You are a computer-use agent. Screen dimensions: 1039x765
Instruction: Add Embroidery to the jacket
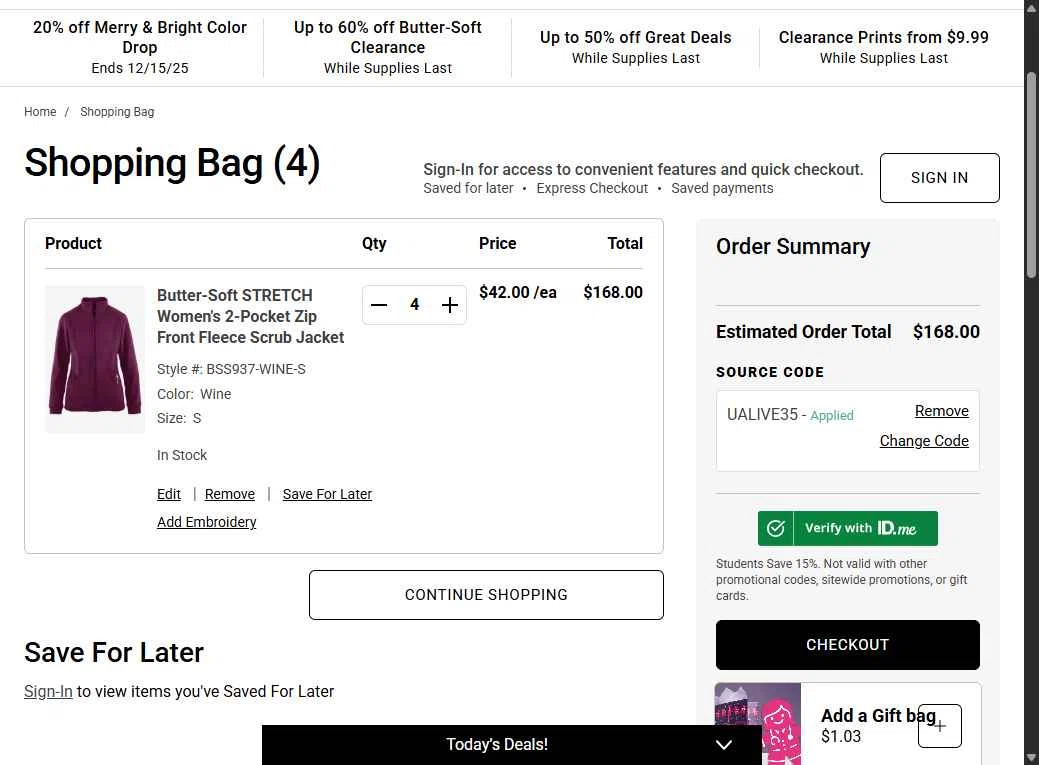tap(206, 522)
